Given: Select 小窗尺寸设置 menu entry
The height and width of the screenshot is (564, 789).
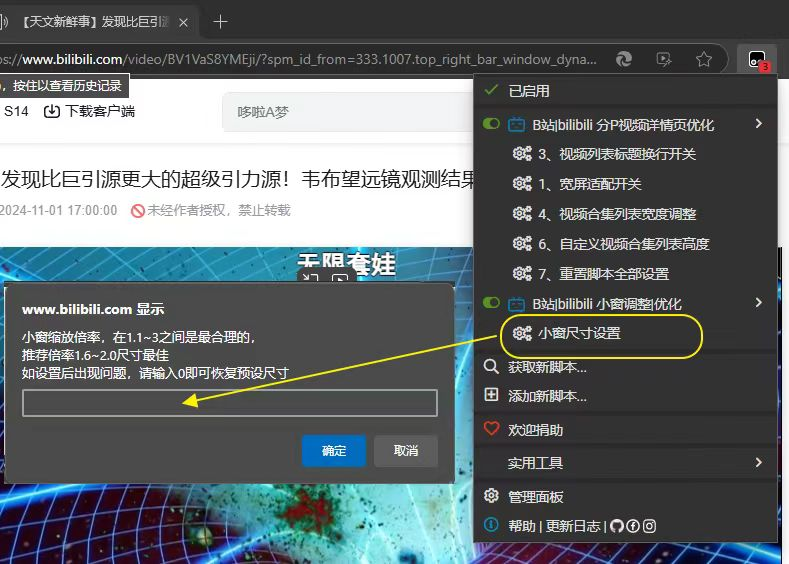Looking at the screenshot, I should (x=579, y=333).
